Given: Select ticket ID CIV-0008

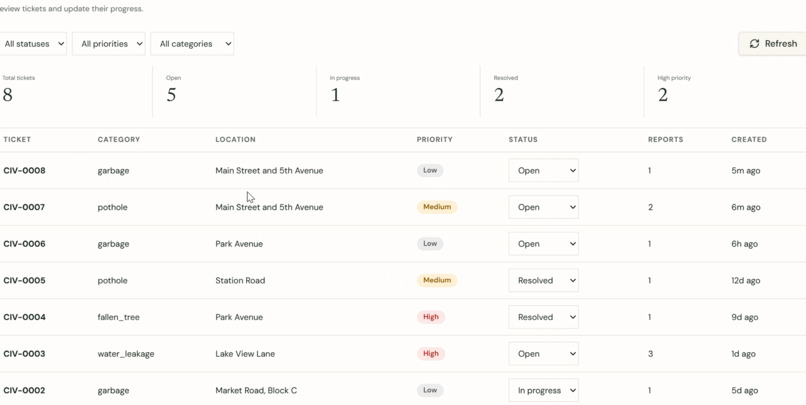Looking at the screenshot, I should (x=24, y=171).
